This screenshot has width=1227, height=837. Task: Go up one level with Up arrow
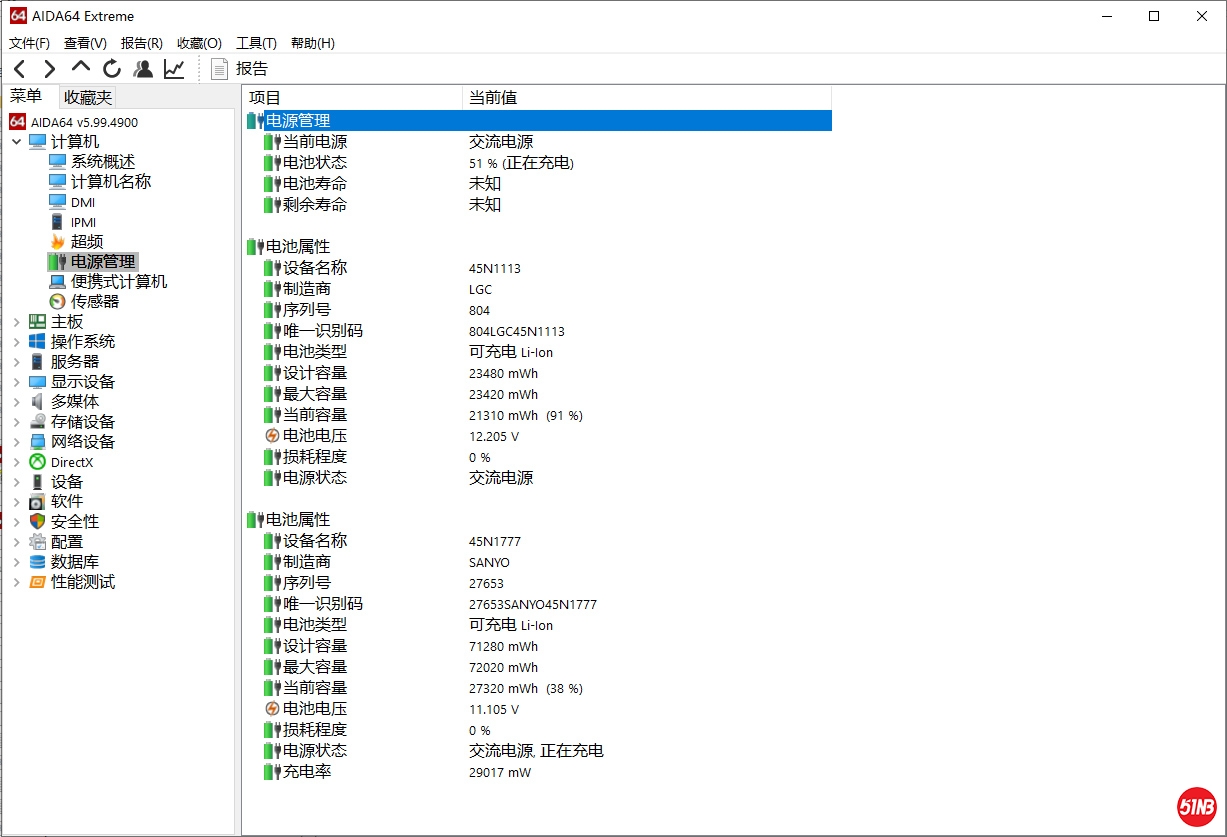click(81, 68)
